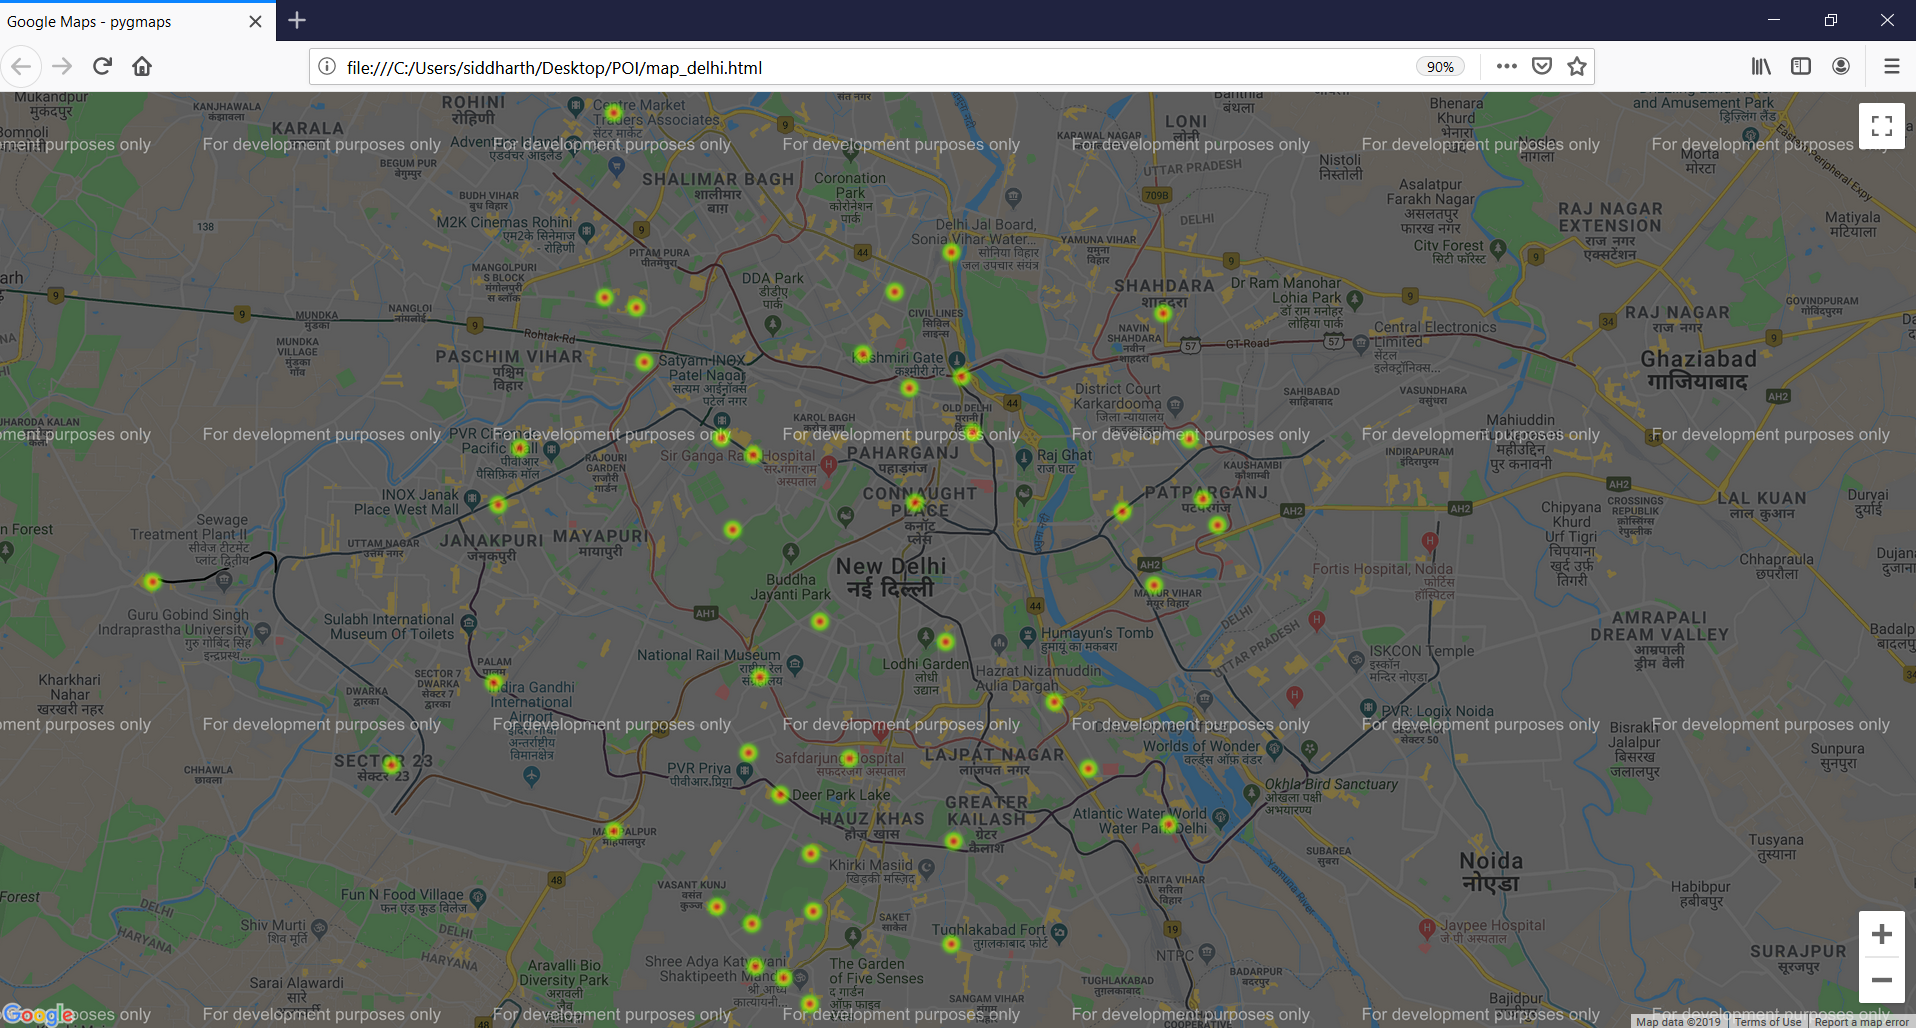Click the Map data ©2019 text
Viewport: 1916px width, 1028px height.
(1678, 1022)
